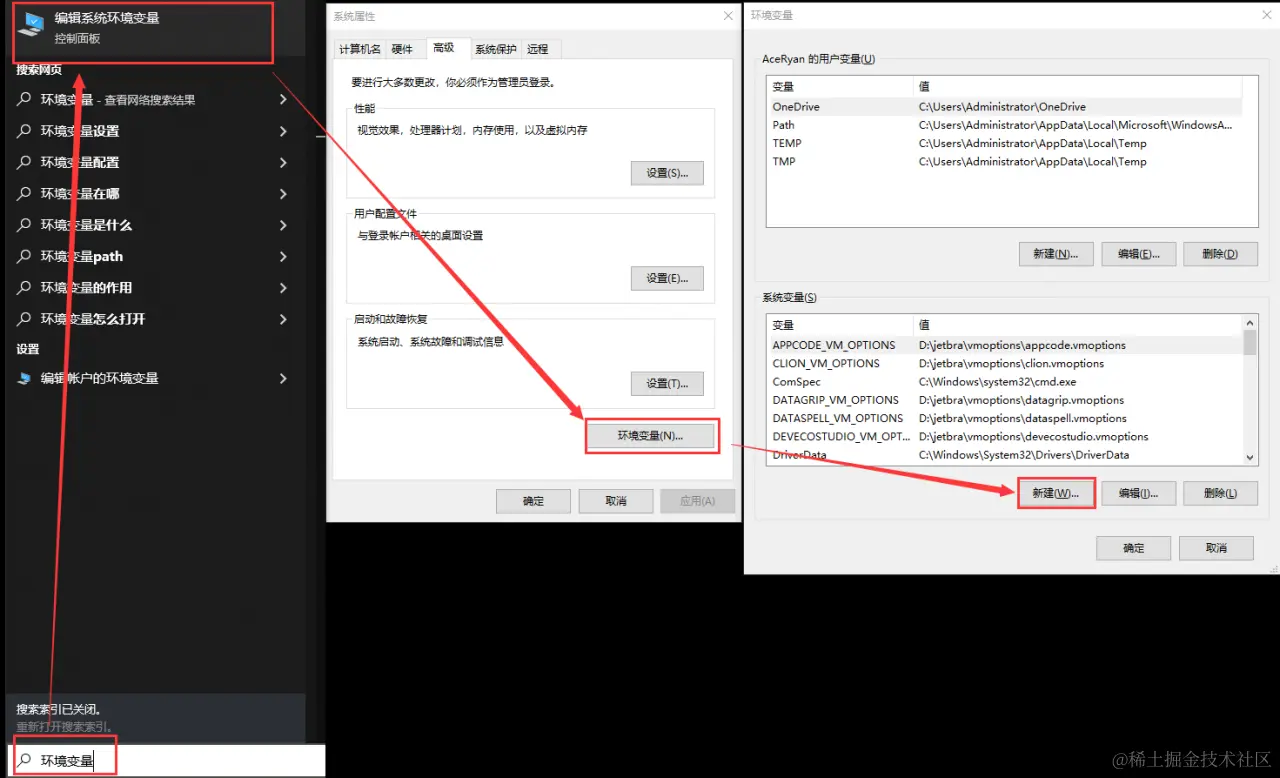Click 设置(T) button under 启动和故障恢复
The height and width of the screenshot is (778, 1280).
(667, 383)
